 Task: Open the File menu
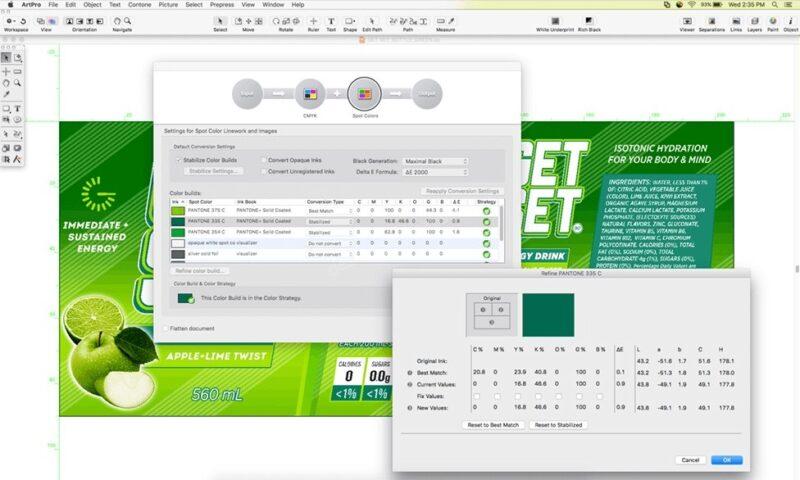53,5
